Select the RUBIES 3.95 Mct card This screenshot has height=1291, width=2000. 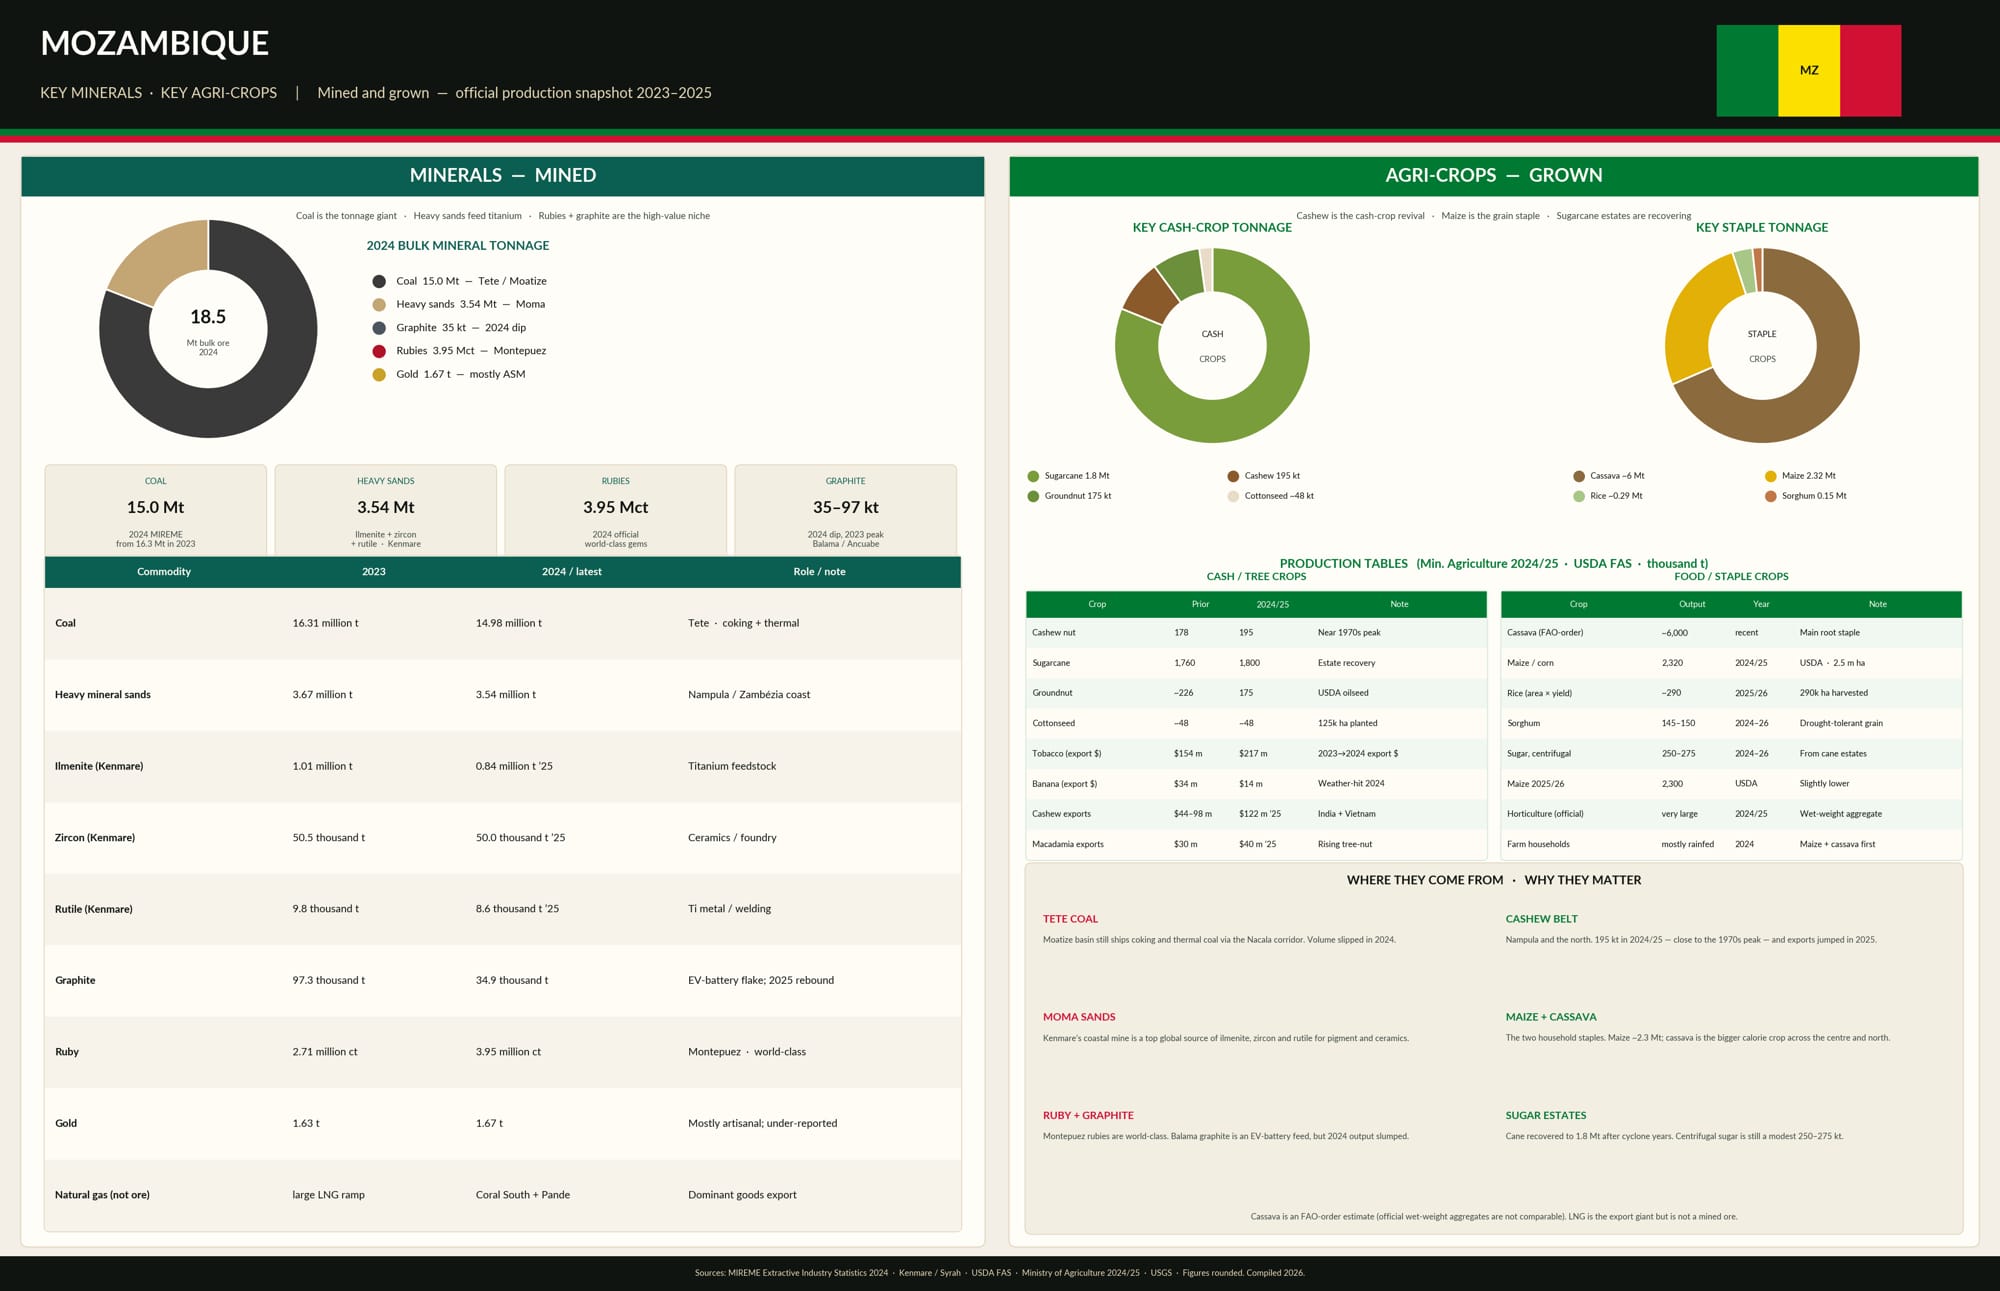pos(616,510)
